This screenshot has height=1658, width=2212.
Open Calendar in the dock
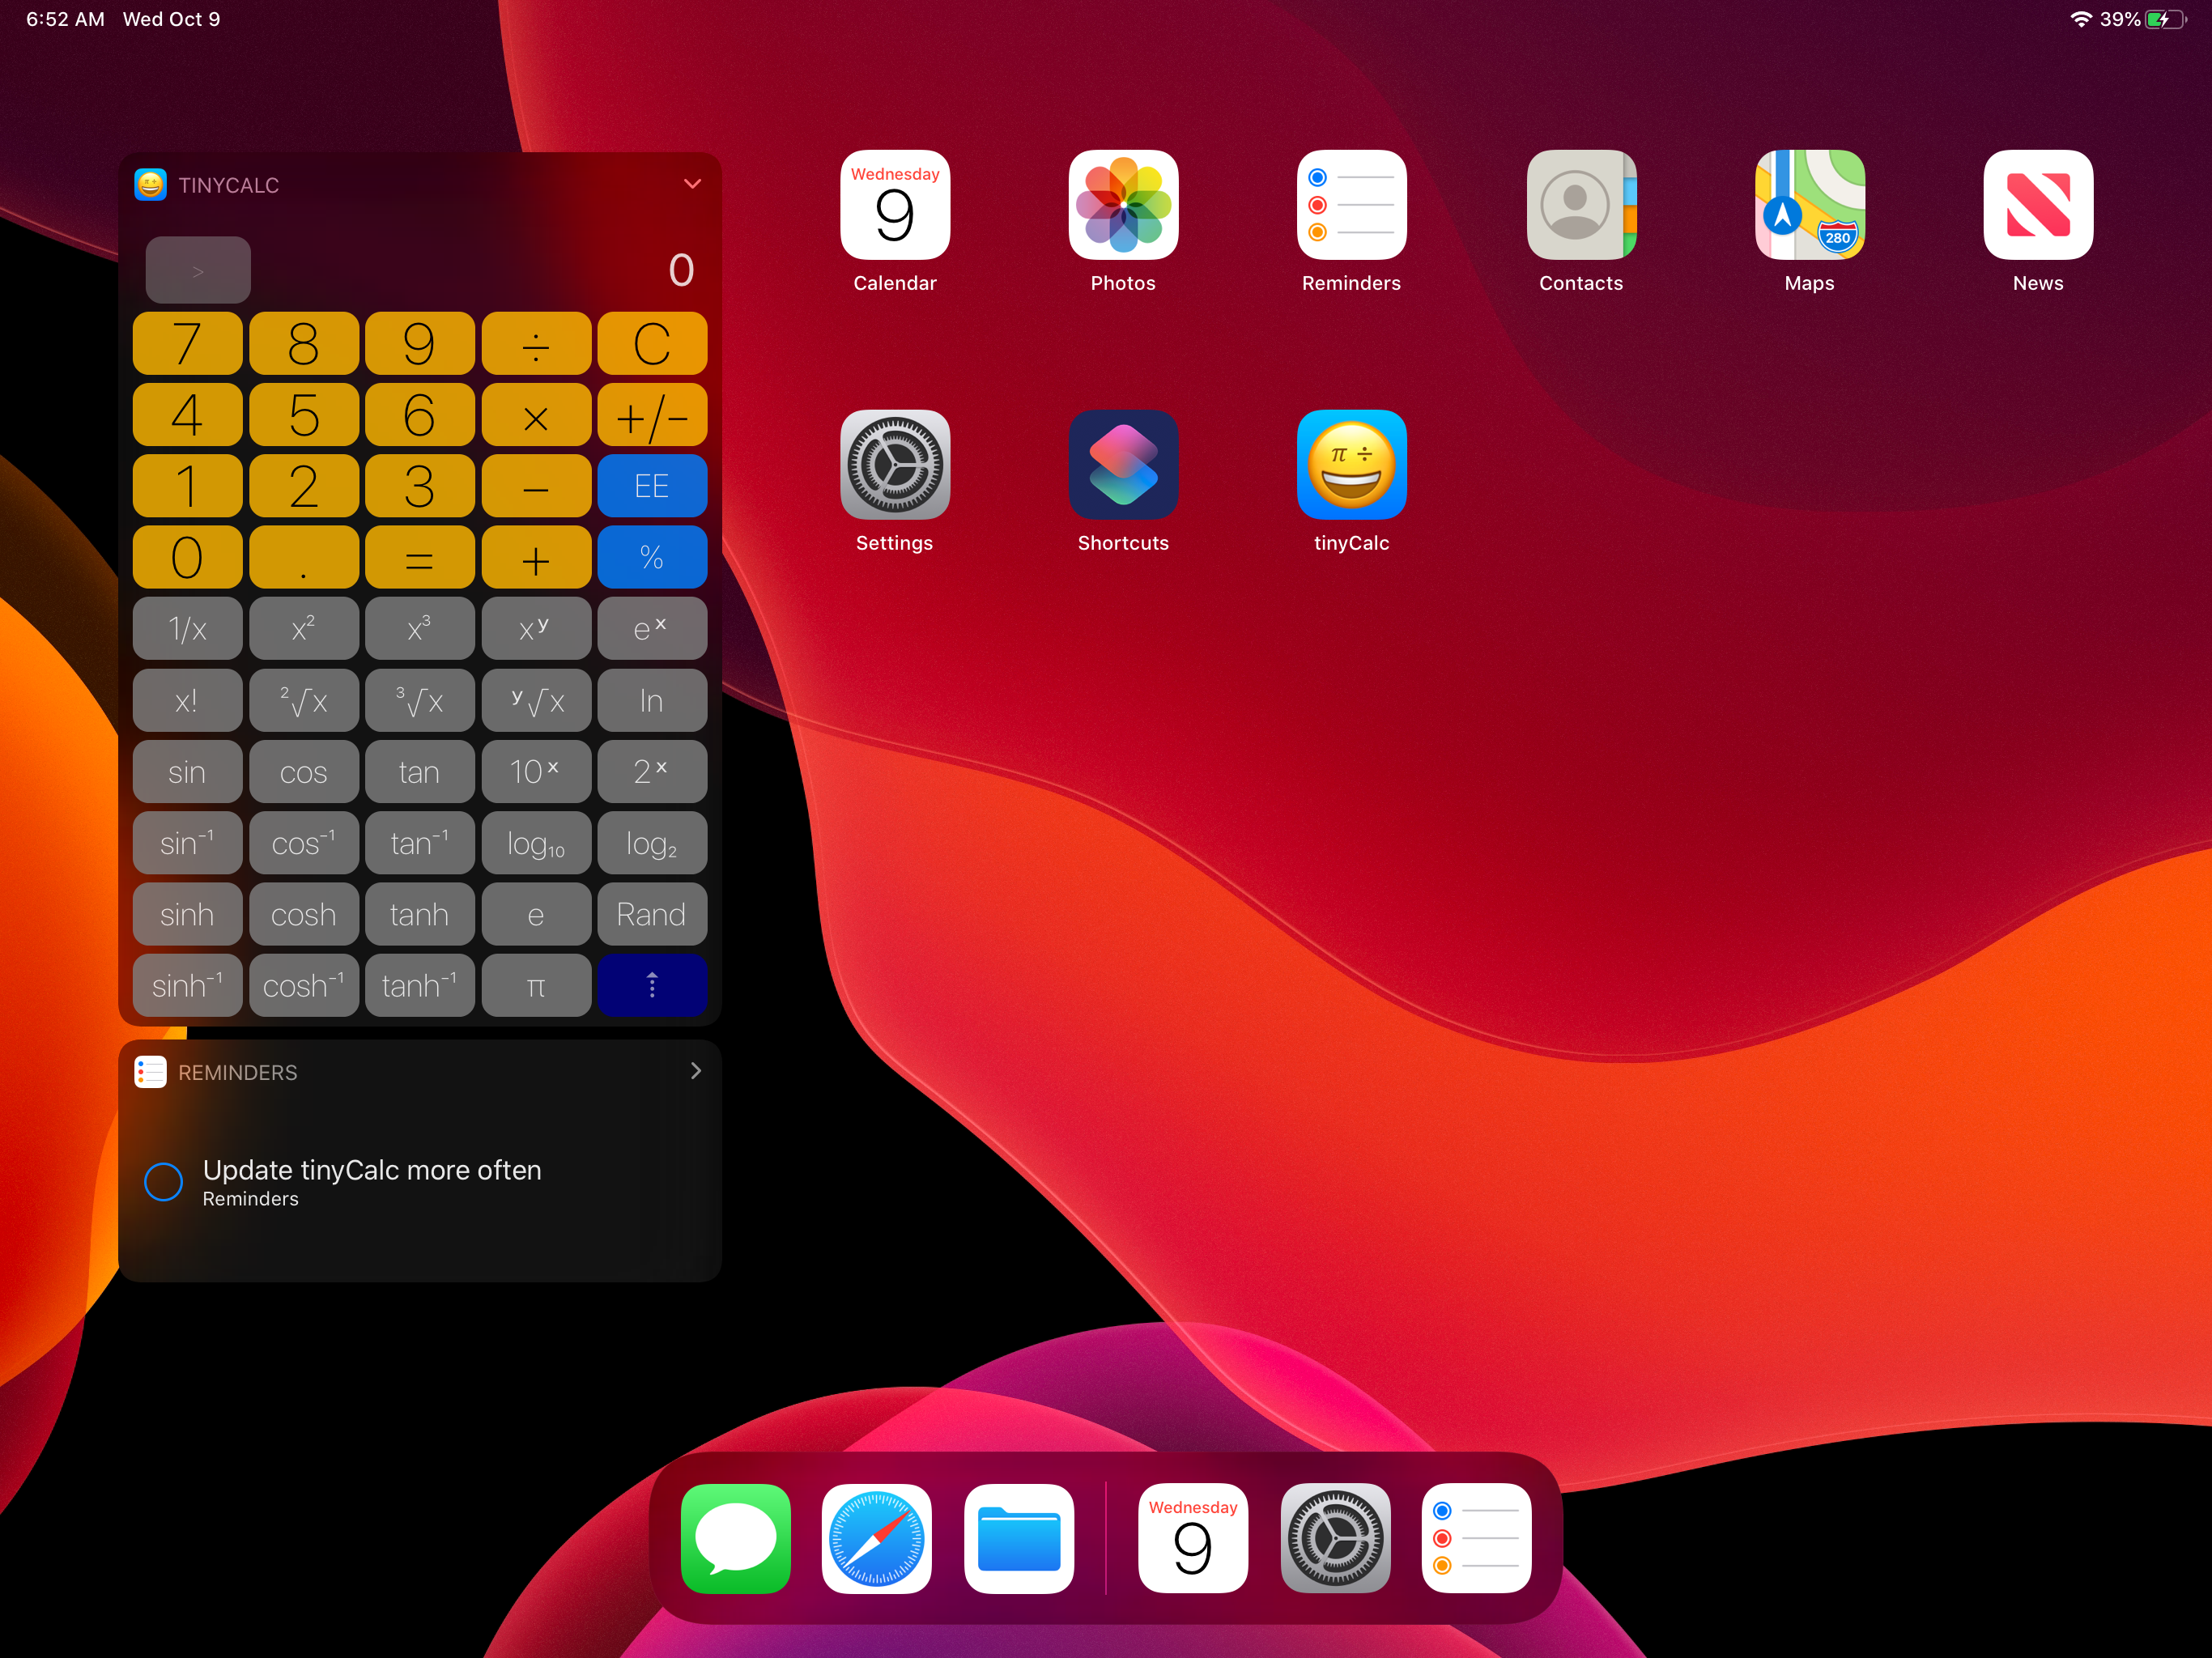pos(1193,1538)
